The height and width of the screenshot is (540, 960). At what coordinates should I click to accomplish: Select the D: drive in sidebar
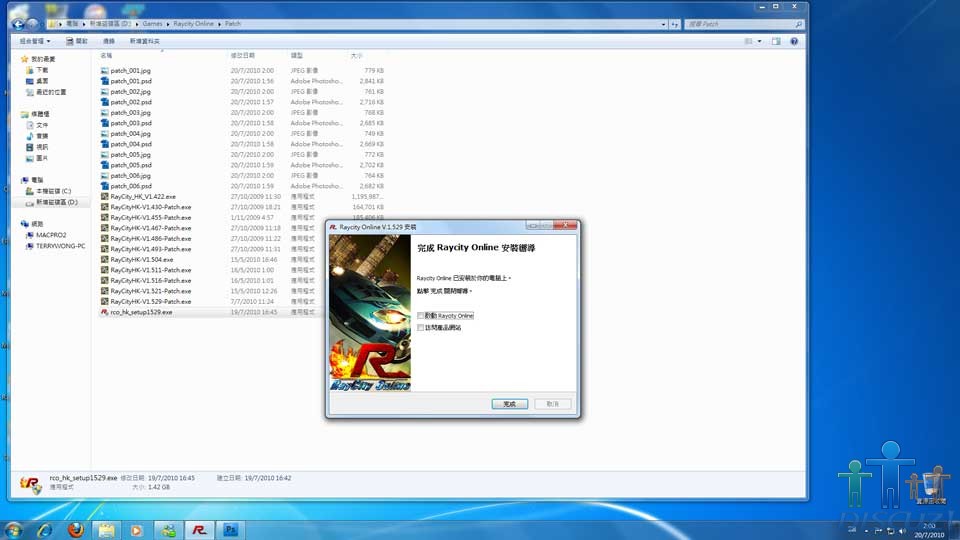(x=51, y=202)
